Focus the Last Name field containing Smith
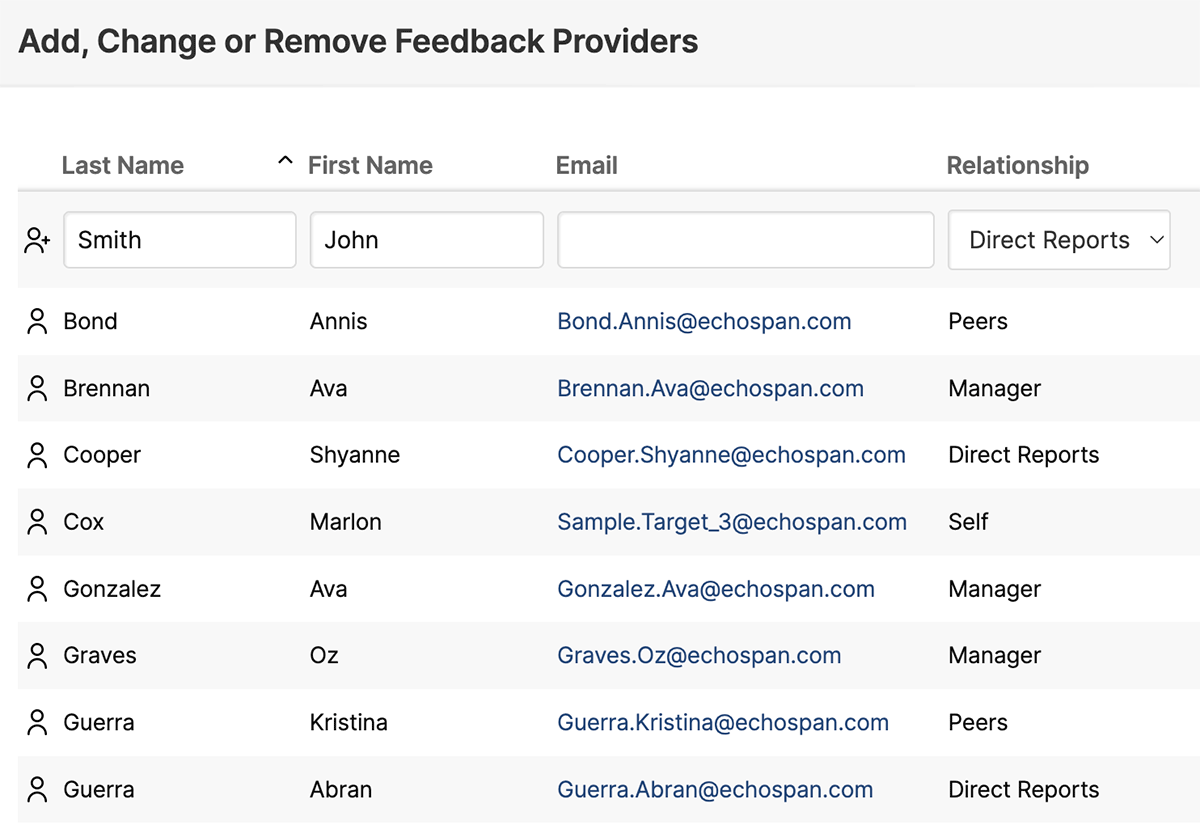The height and width of the screenshot is (826, 1200). [x=180, y=240]
